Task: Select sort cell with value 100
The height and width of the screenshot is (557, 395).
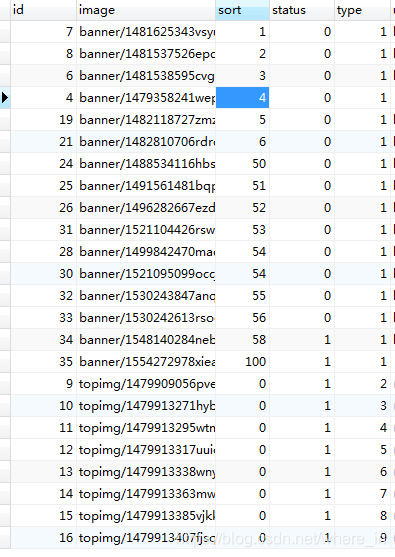Action: (x=242, y=362)
